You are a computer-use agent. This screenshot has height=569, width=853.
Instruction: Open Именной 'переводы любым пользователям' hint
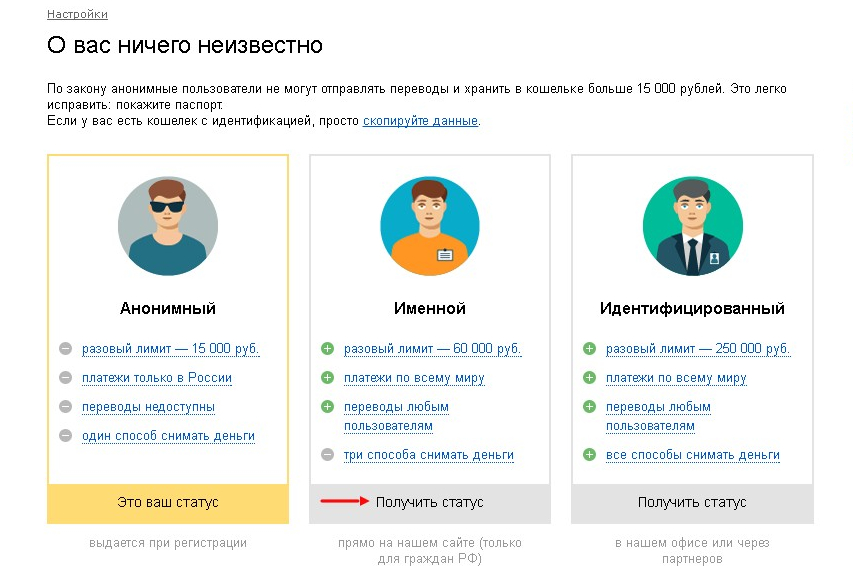(396, 417)
